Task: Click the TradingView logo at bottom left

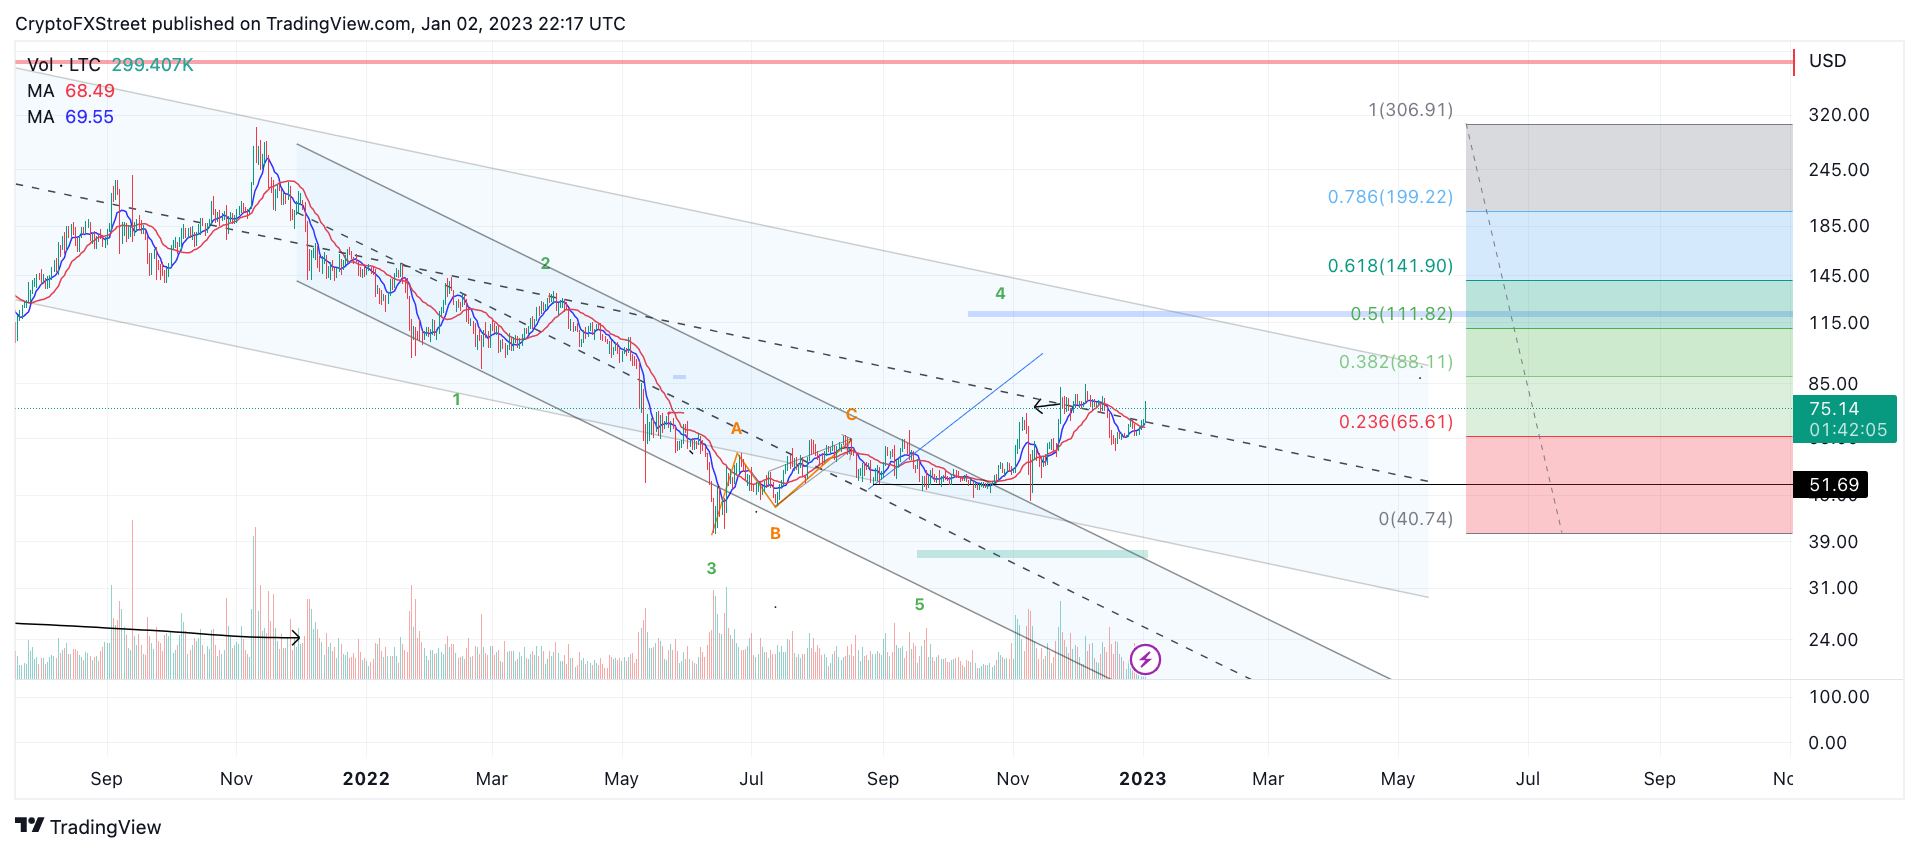Action: click(x=88, y=827)
